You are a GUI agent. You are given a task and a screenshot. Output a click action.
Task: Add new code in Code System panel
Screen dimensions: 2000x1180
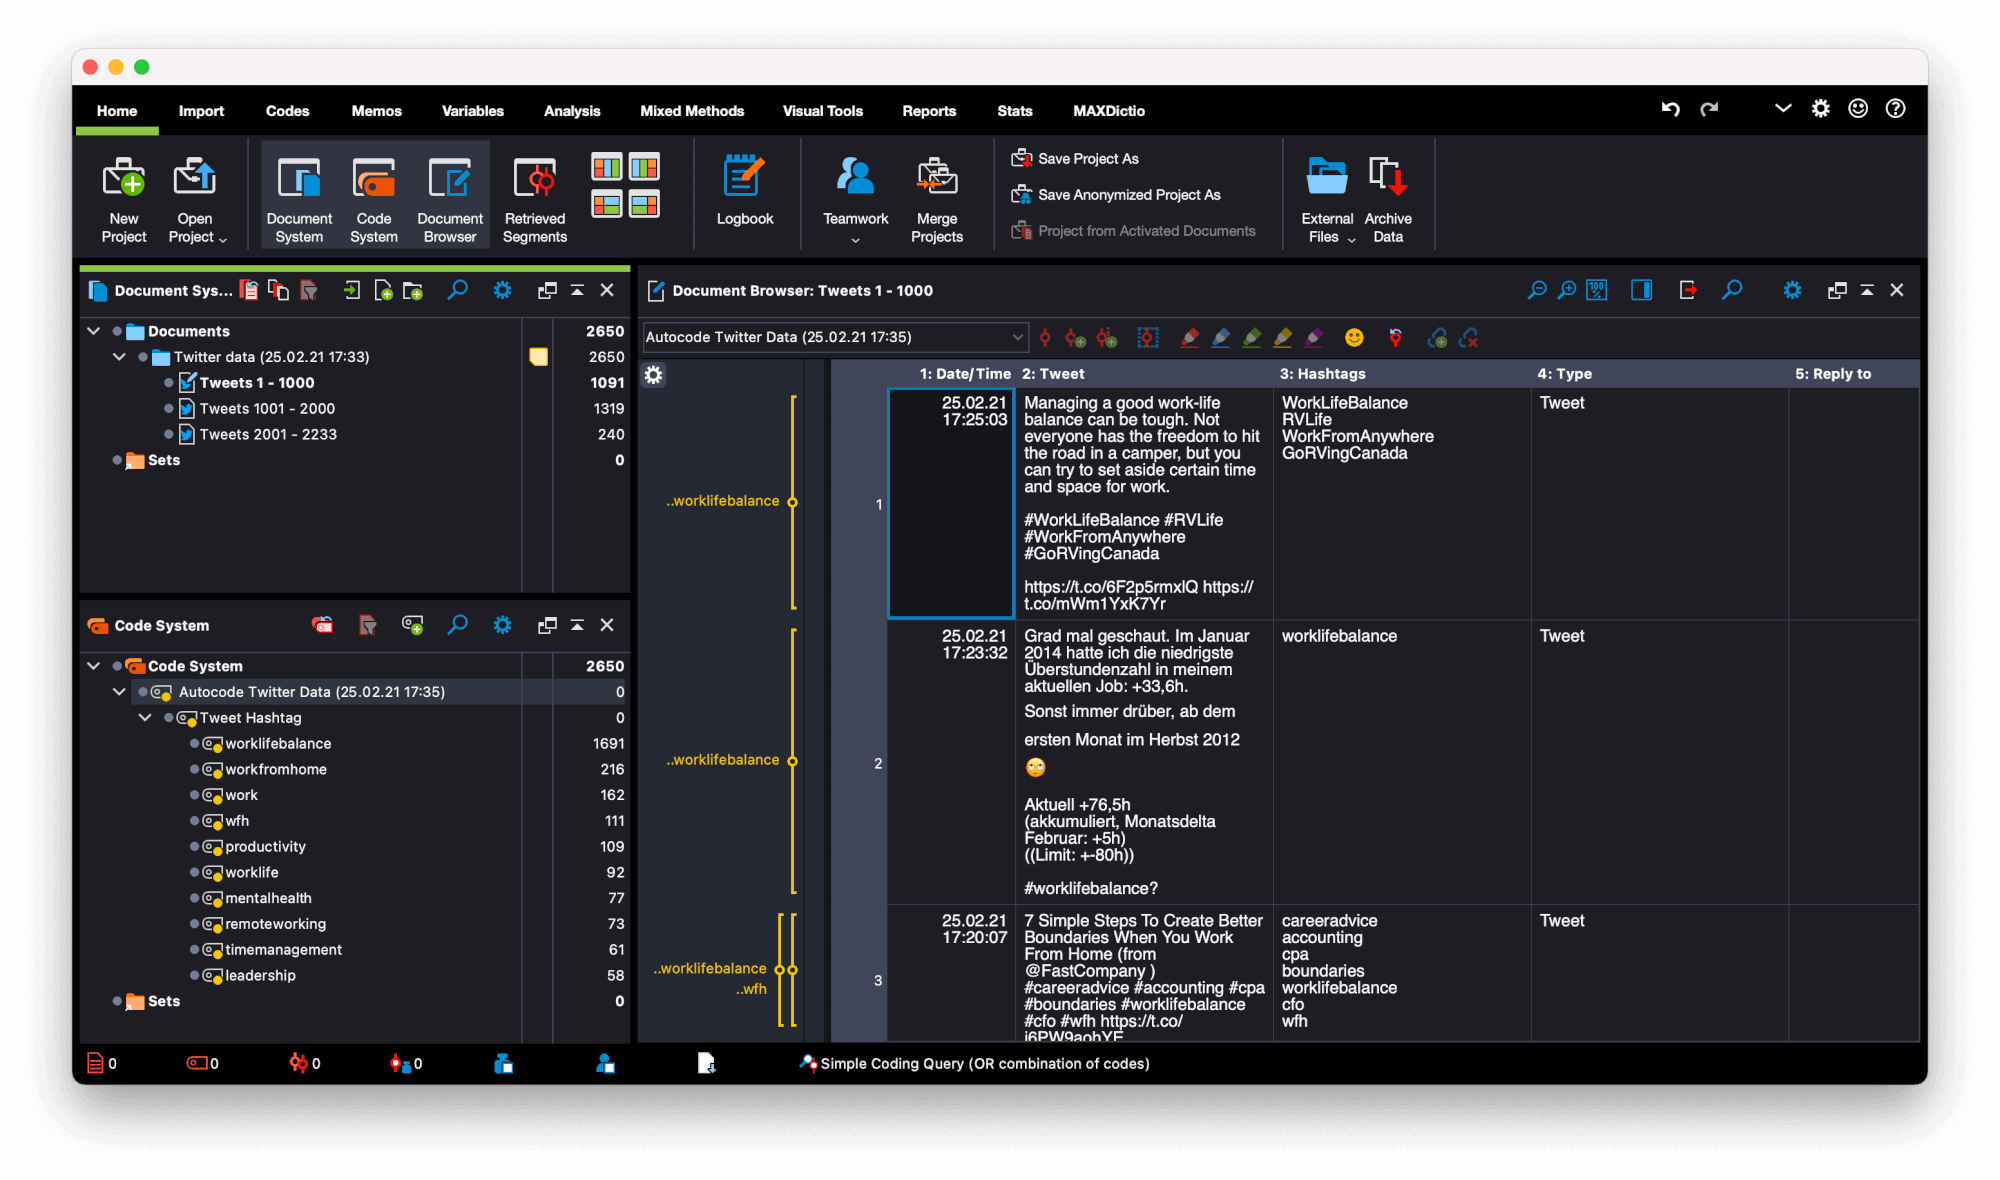[412, 625]
